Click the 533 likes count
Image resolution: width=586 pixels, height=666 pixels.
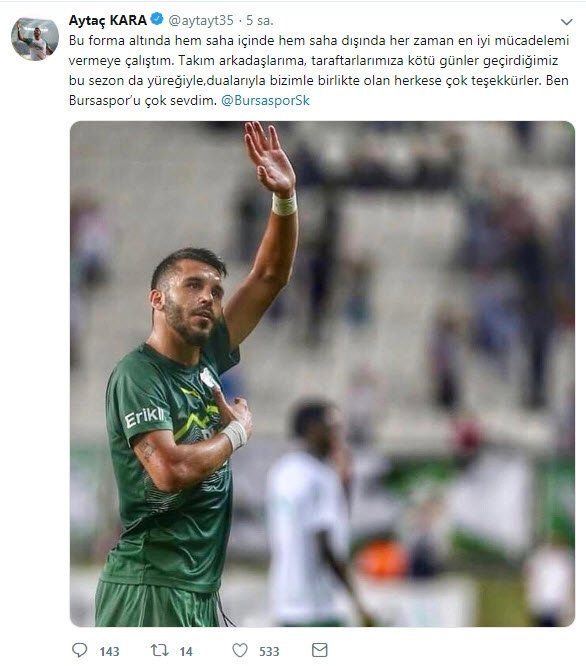[x=269, y=652]
